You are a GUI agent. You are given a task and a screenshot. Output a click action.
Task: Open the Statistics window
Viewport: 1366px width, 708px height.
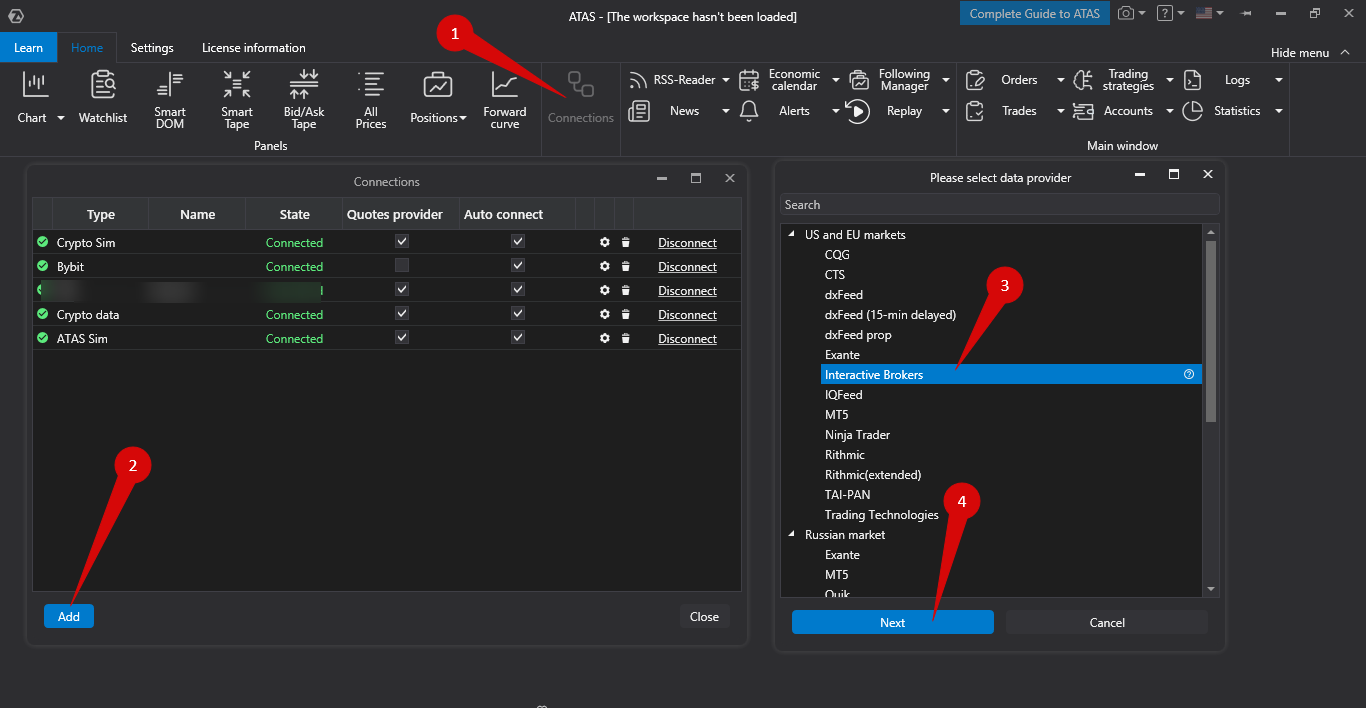[1224, 111]
